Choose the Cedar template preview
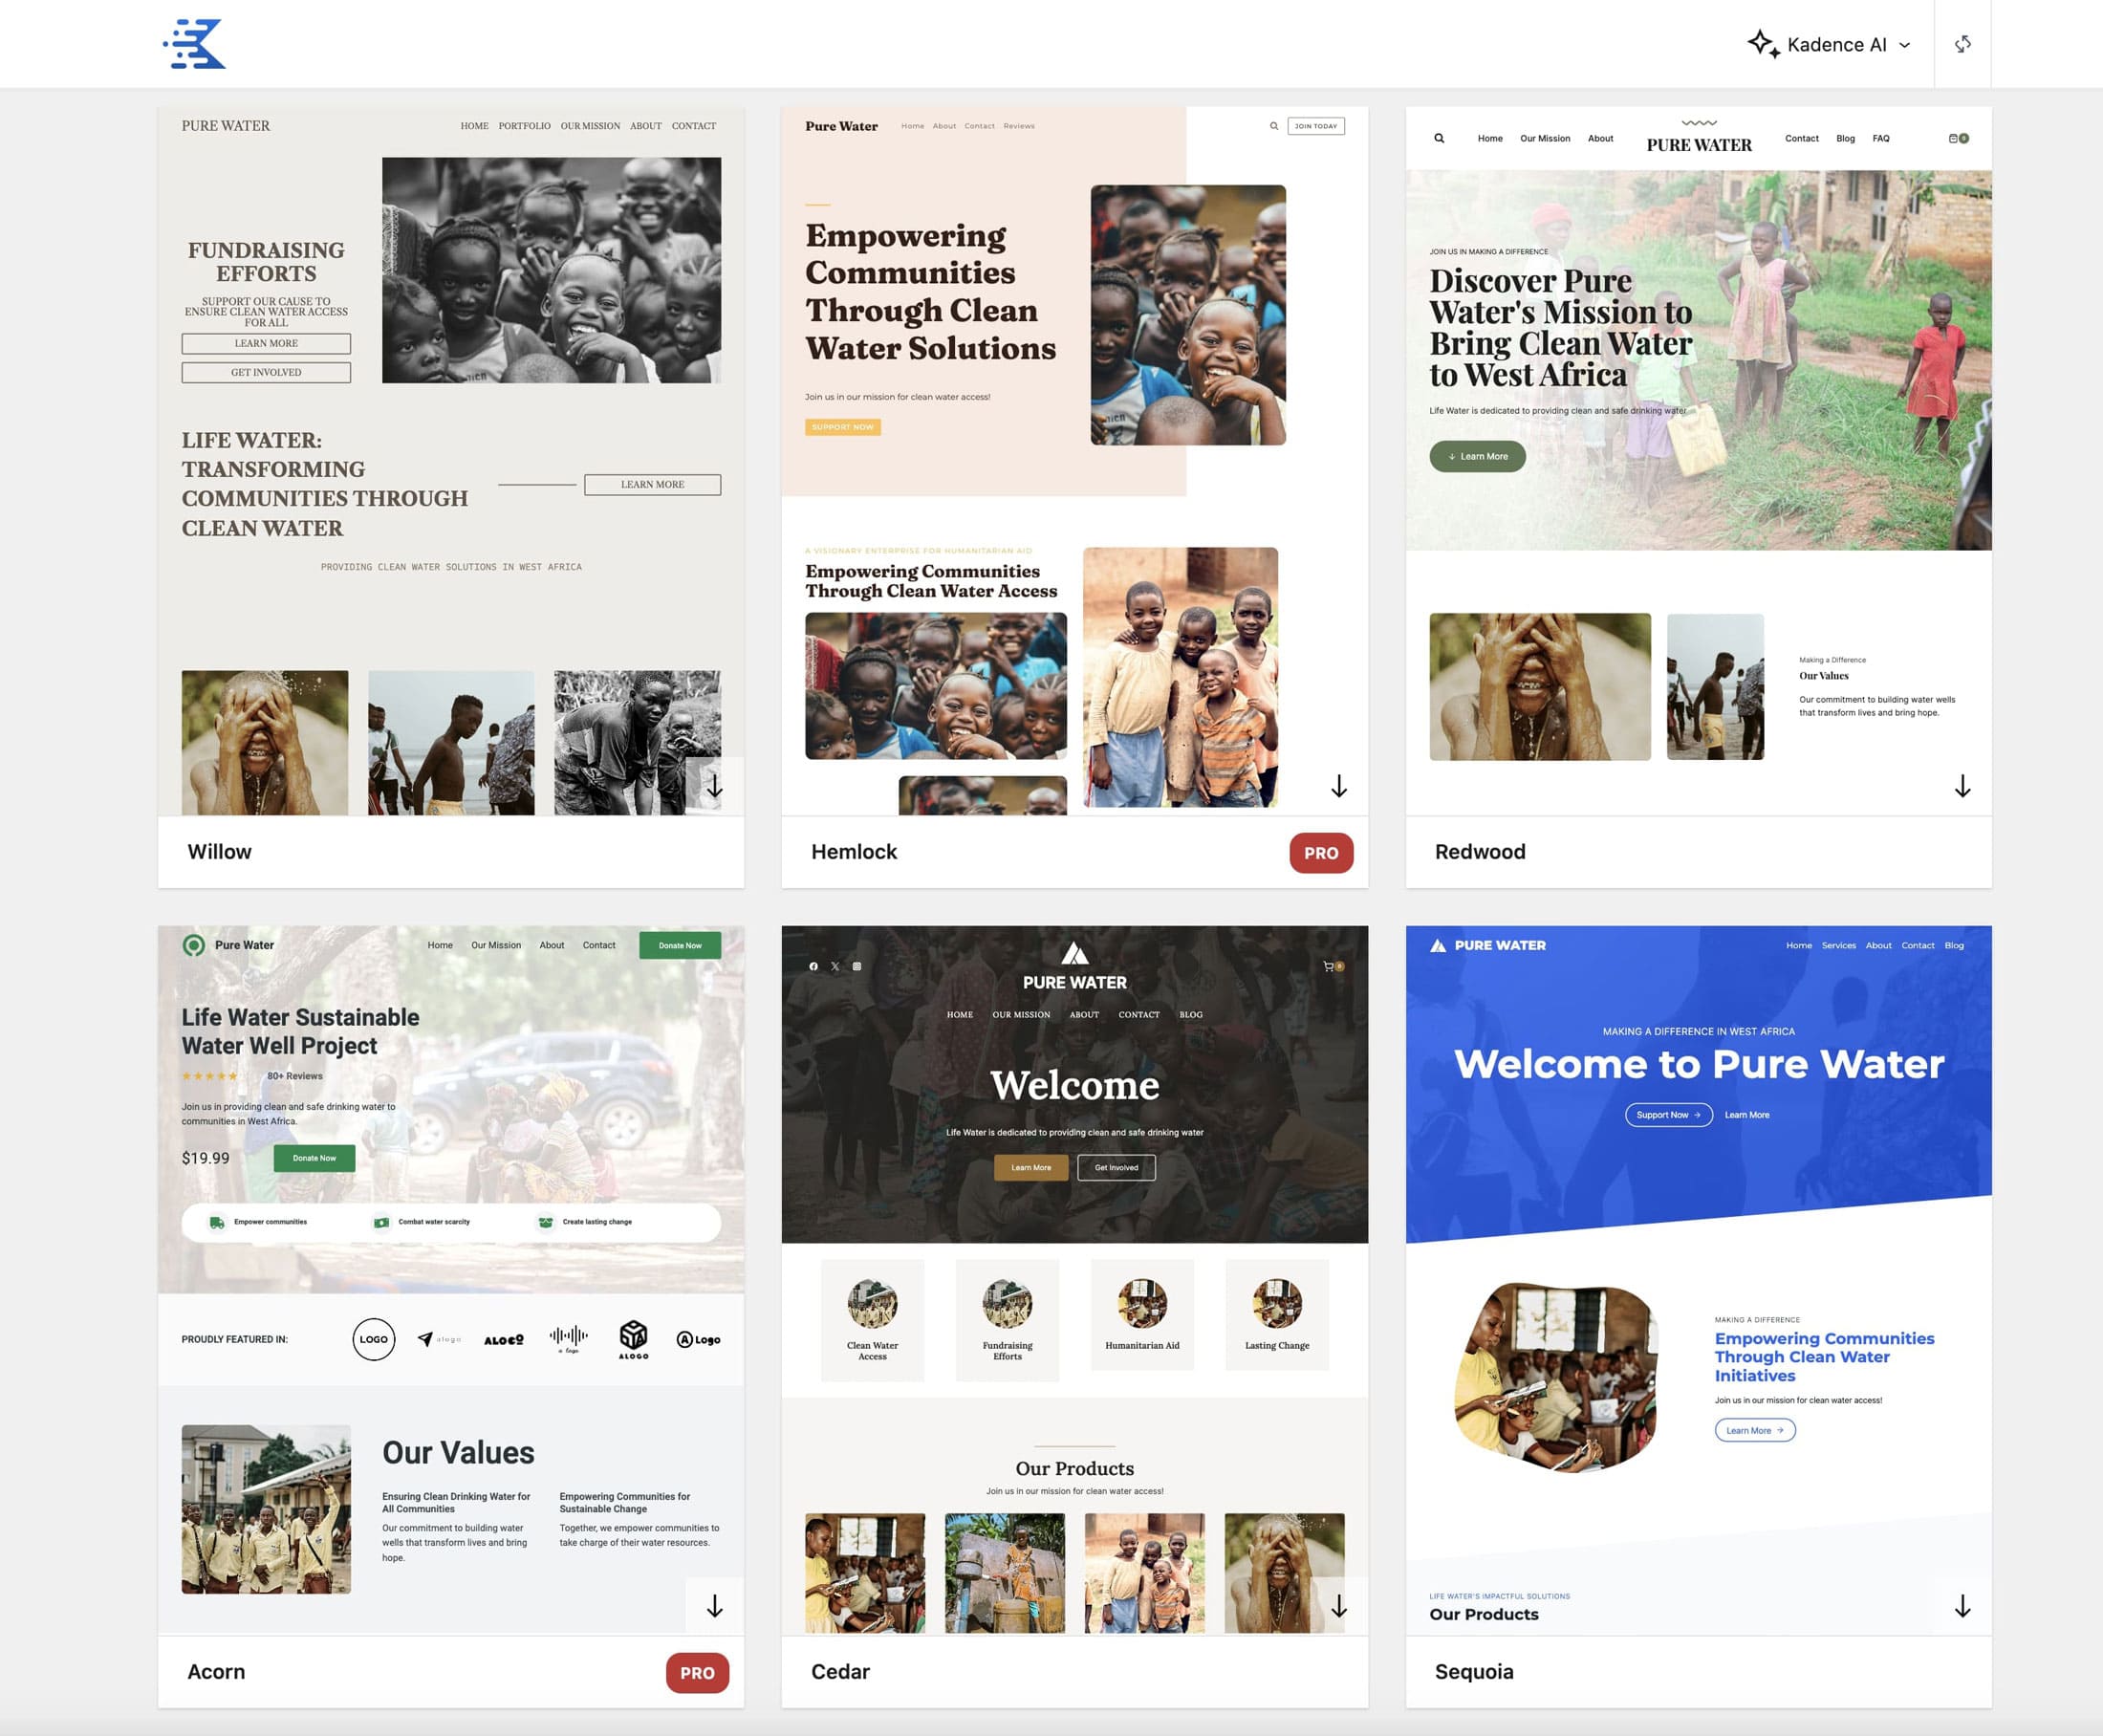 coord(1074,1280)
